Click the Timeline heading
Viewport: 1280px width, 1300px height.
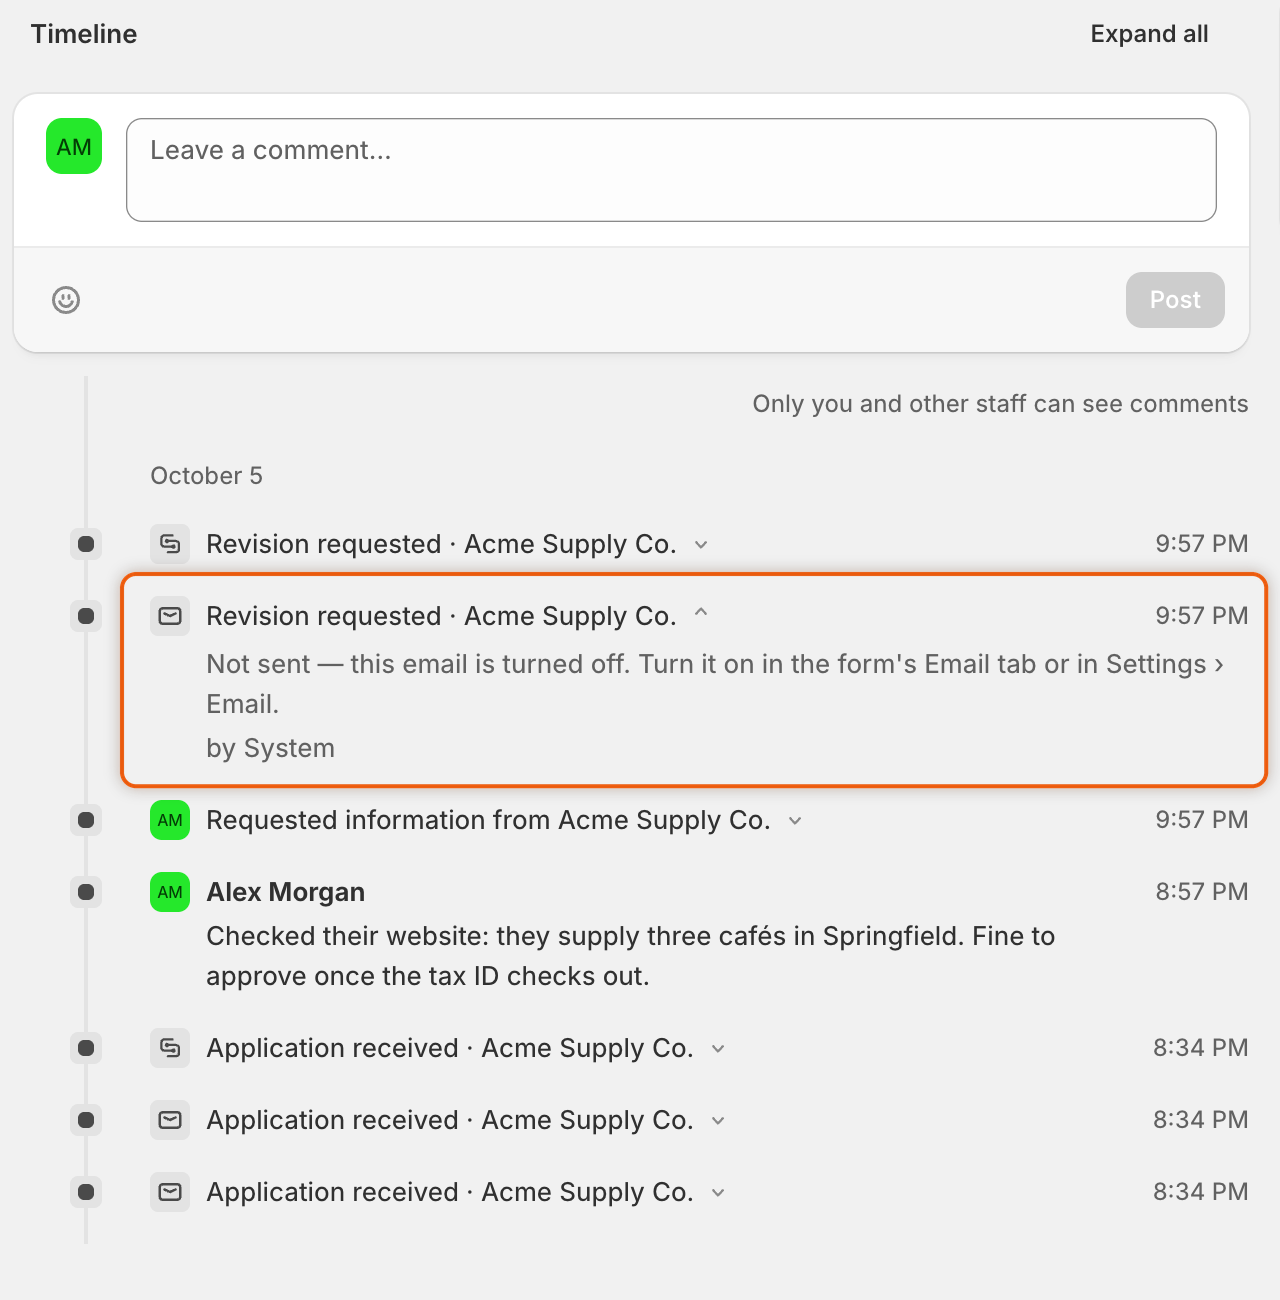click(x=84, y=34)
